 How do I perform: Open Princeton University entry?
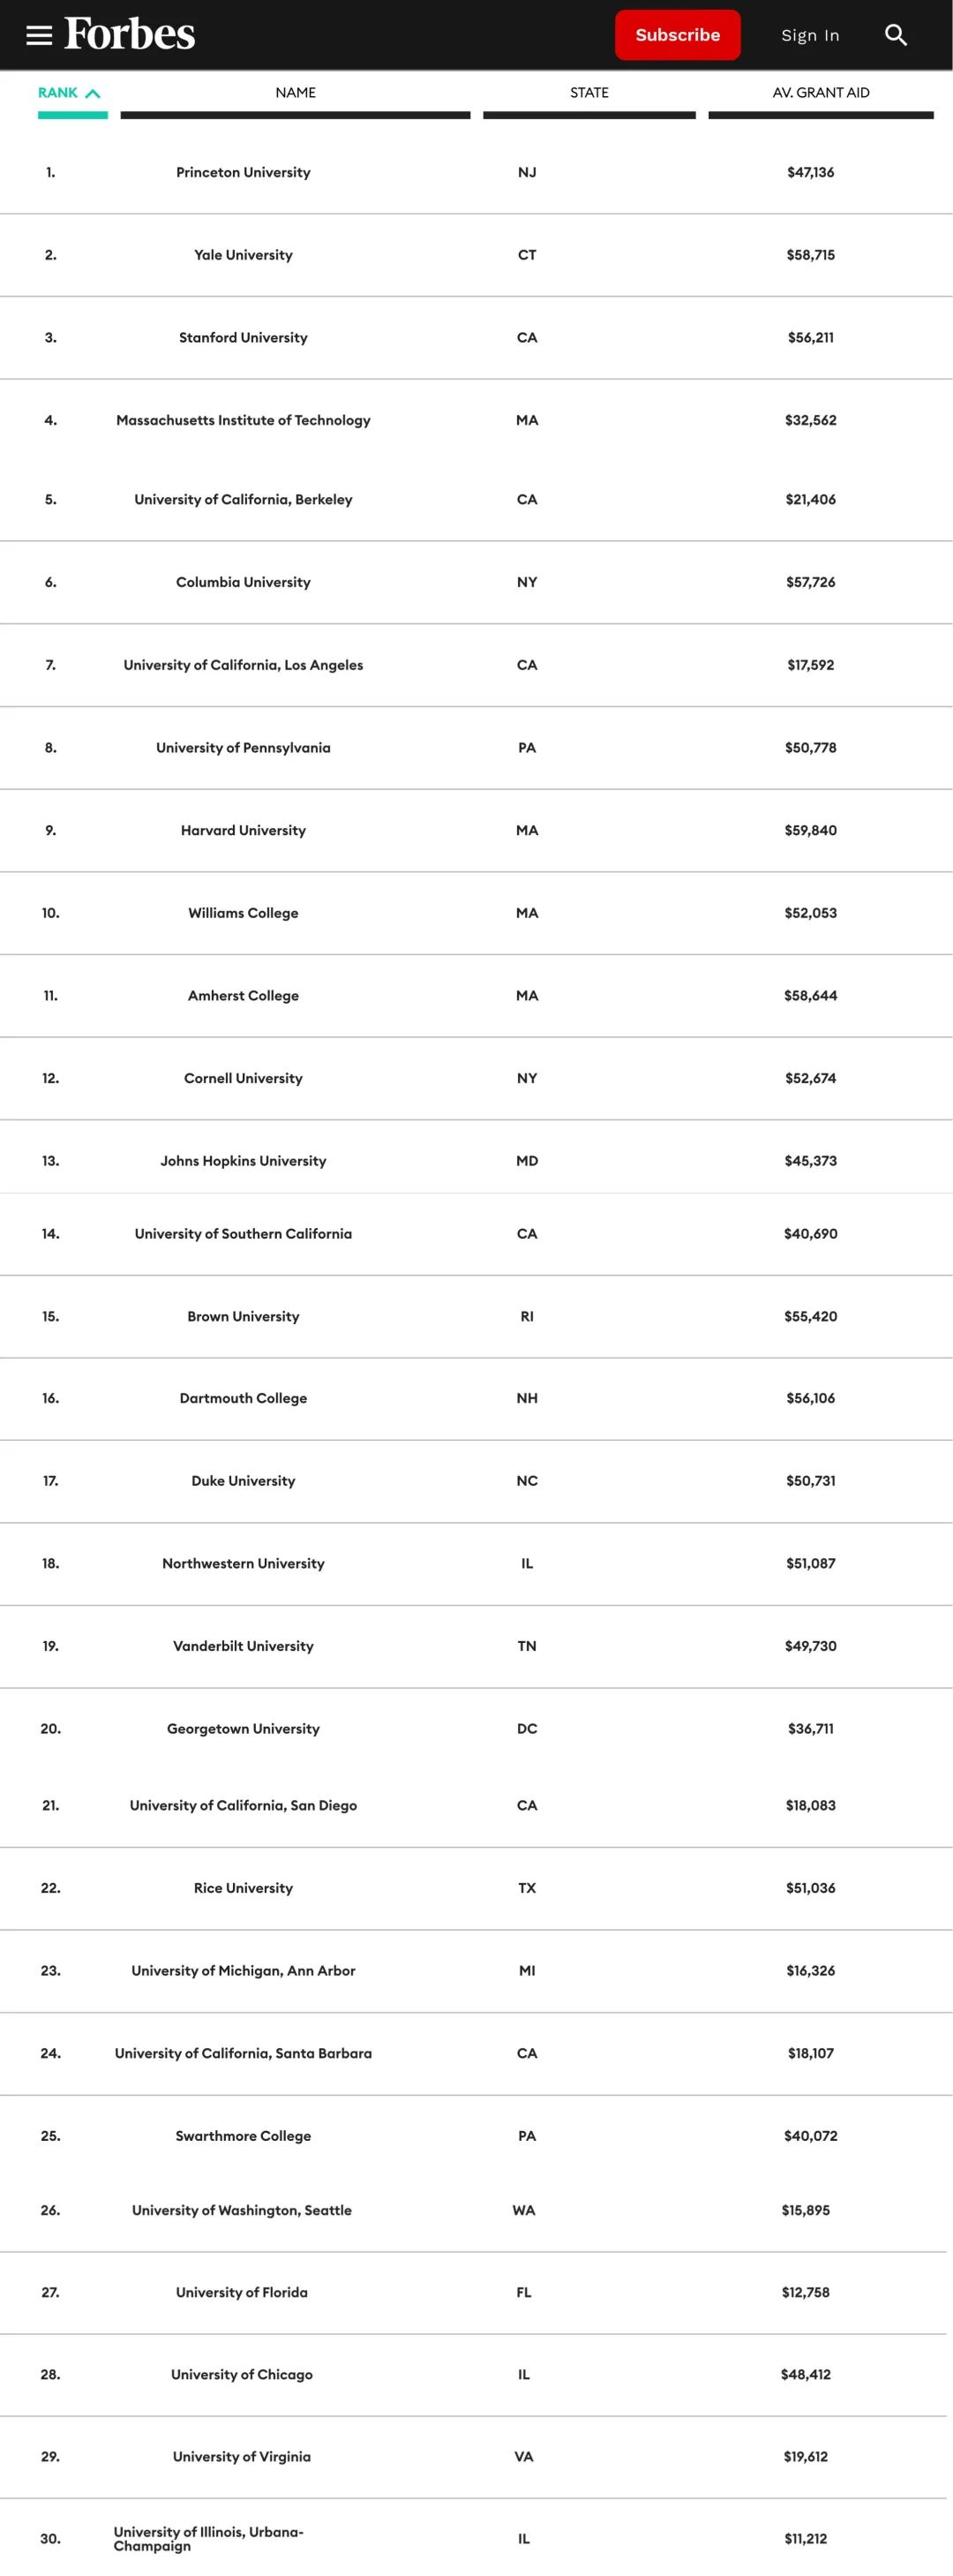[x=243, y=173]
